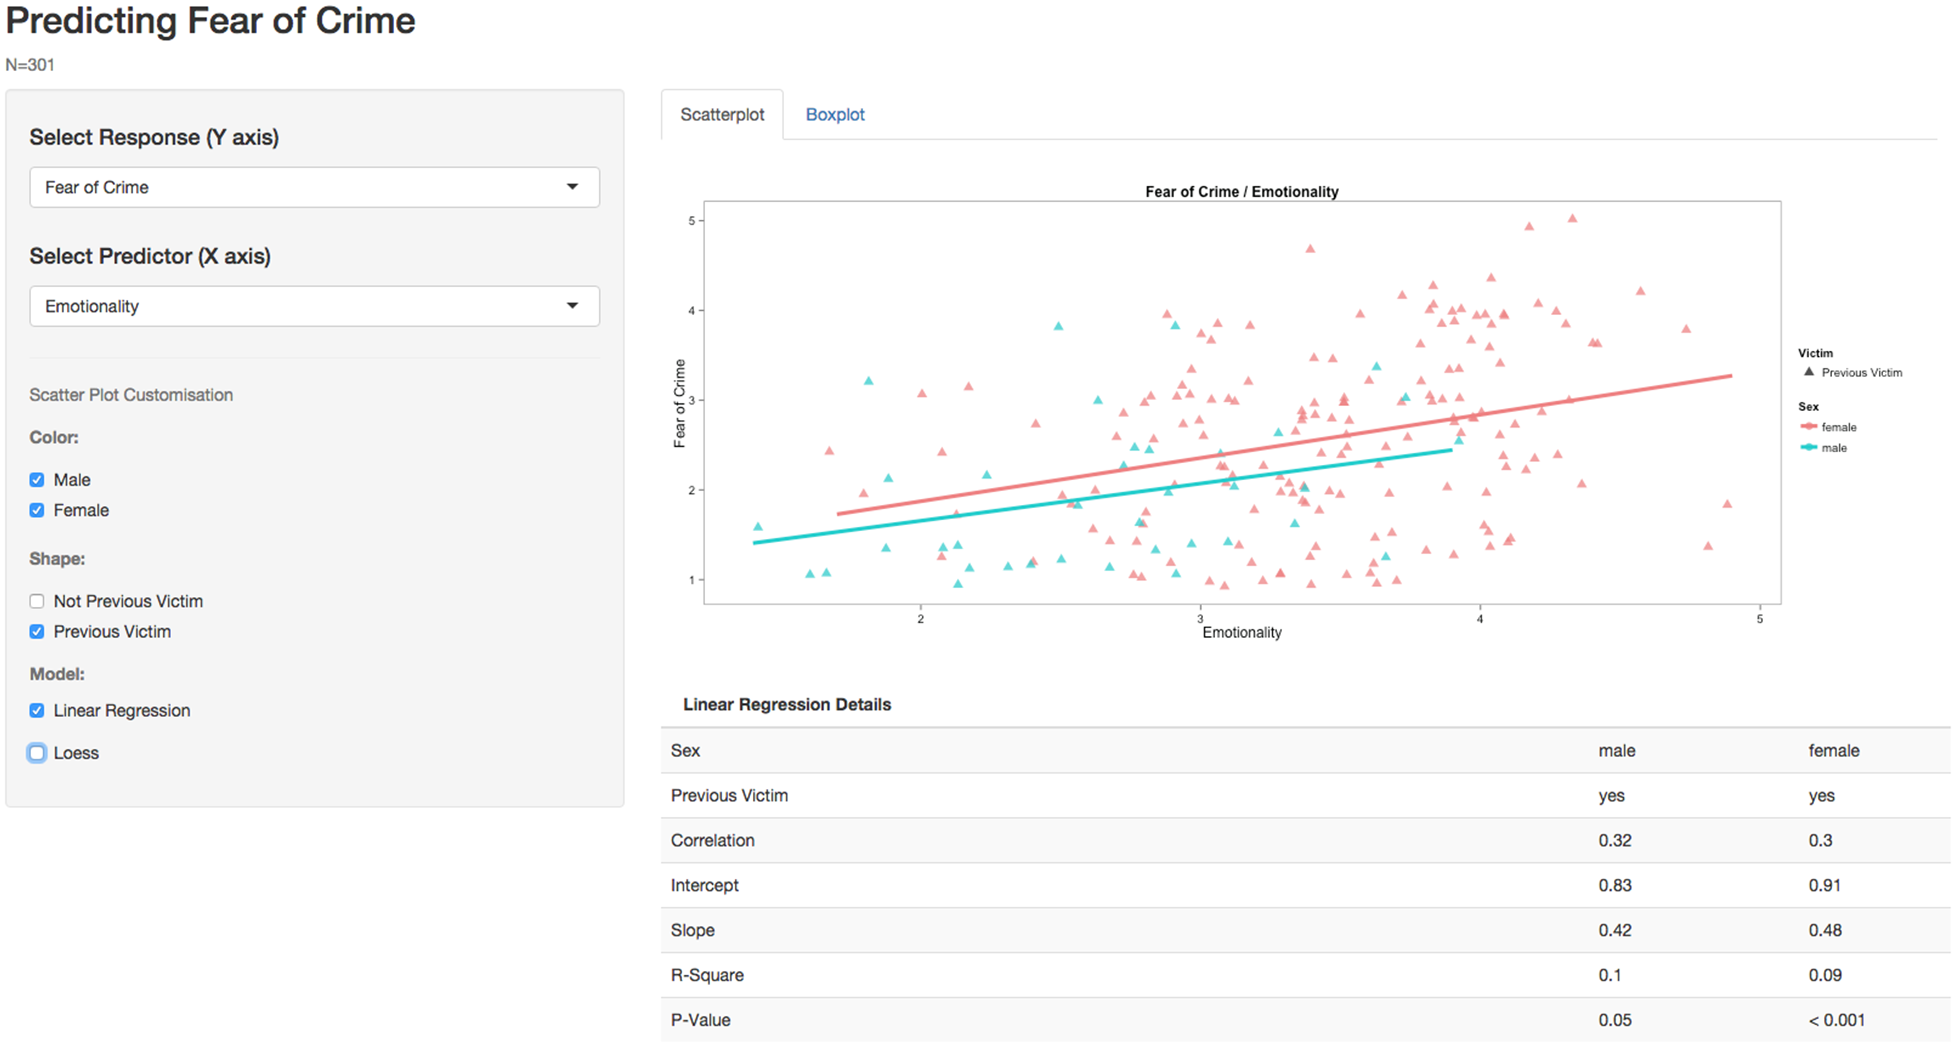Screen dimensions: 1956x1047
Task: Click the female P-Value cell showing < 0.001
Action: 1836,1020
